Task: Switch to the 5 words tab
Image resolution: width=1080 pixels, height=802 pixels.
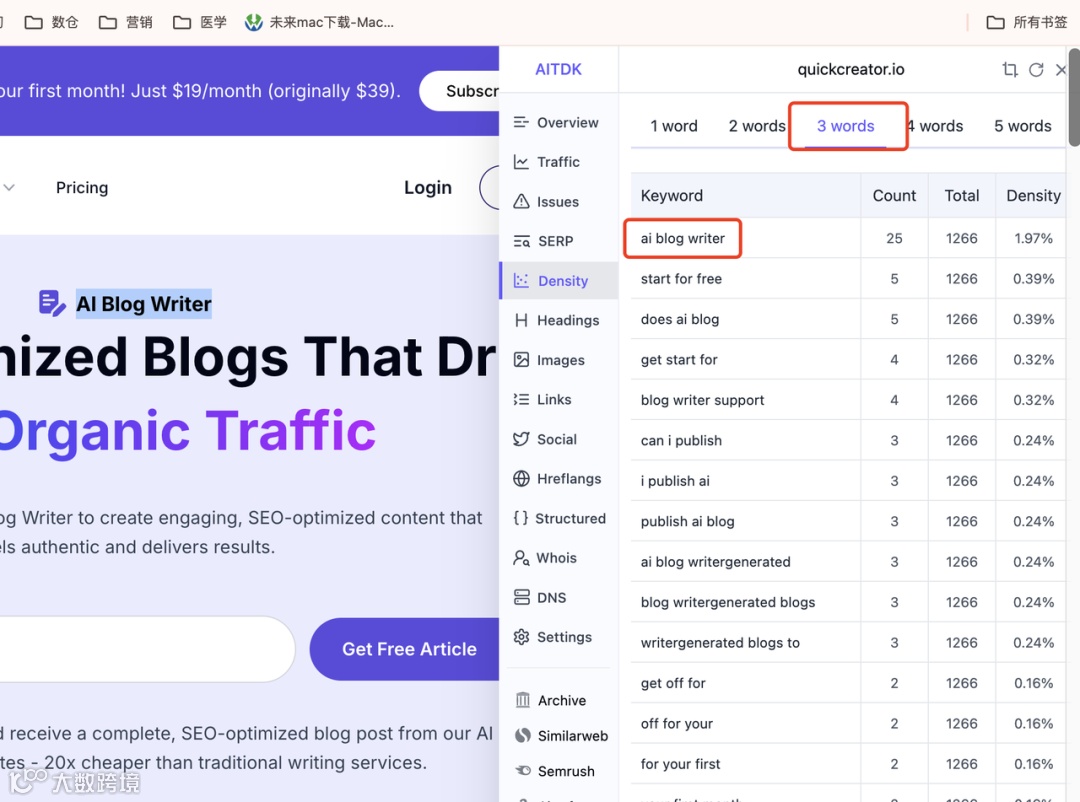Action: tap(1023, 126)
